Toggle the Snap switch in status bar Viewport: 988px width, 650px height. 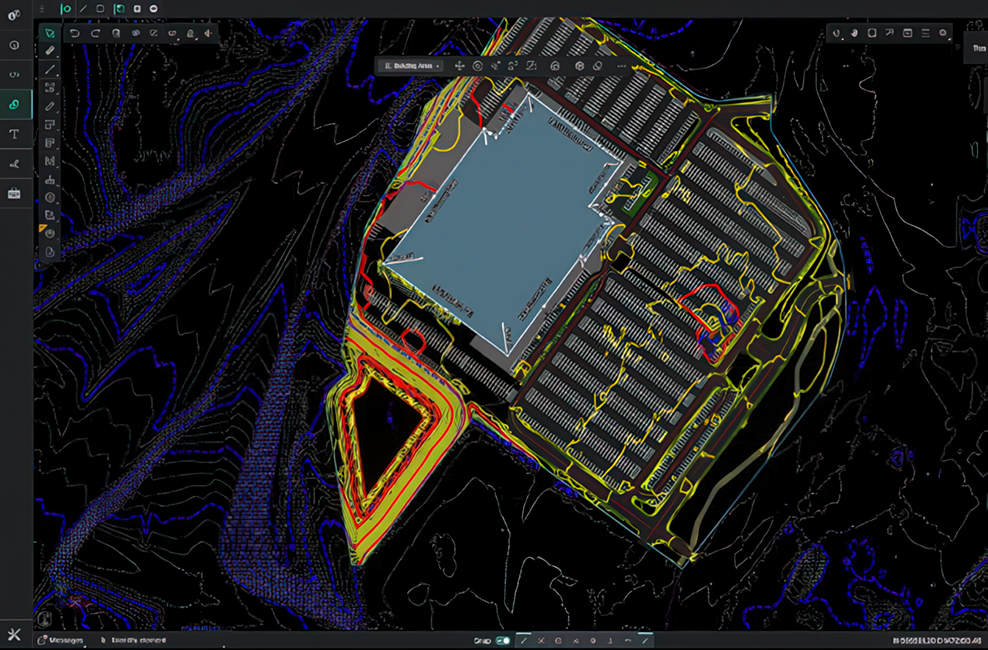pyautogui.click(x=503, y=640)
